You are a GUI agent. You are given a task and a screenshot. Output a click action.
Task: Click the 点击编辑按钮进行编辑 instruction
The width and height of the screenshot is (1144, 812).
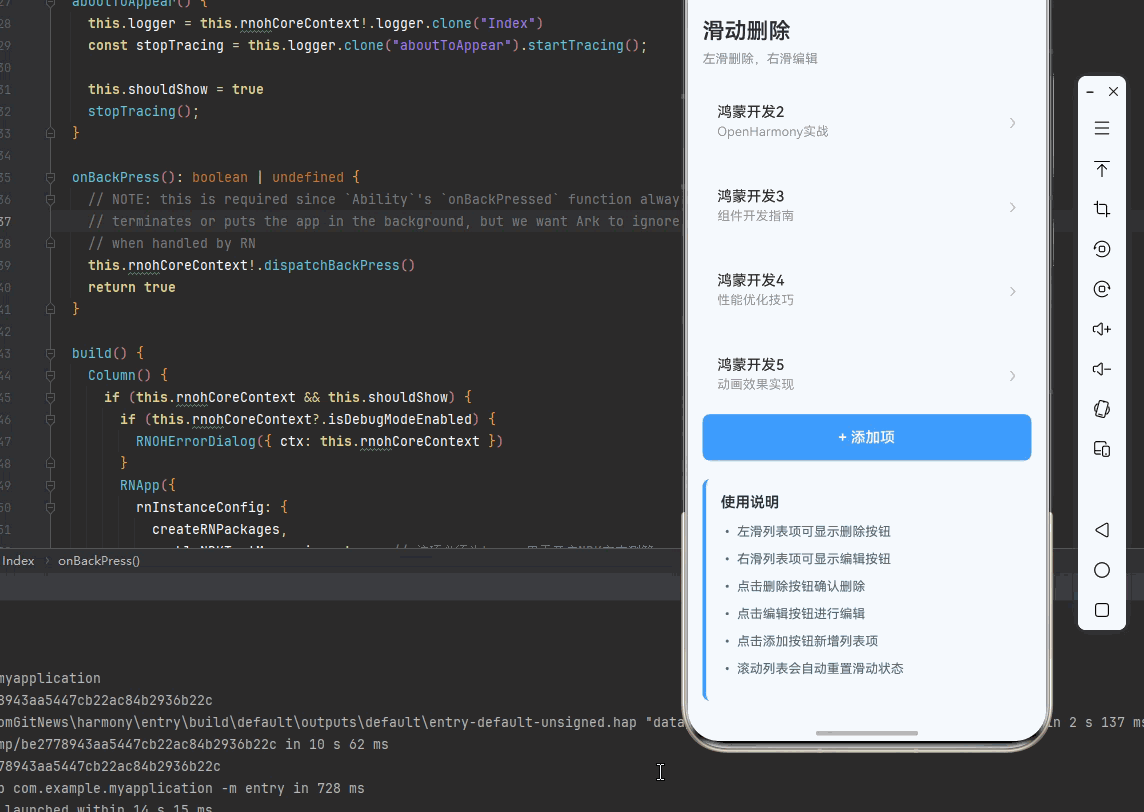[800, 614]
